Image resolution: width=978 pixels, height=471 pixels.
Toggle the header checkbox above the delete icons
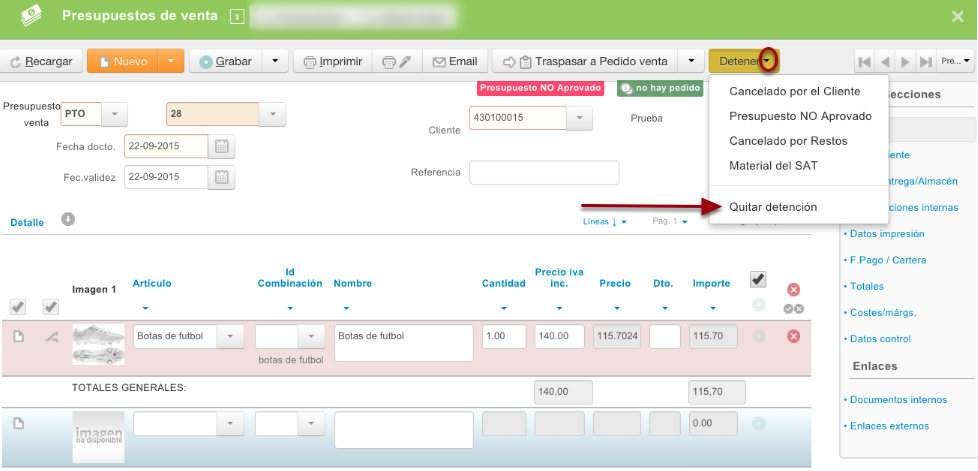[x=758, y=279]
